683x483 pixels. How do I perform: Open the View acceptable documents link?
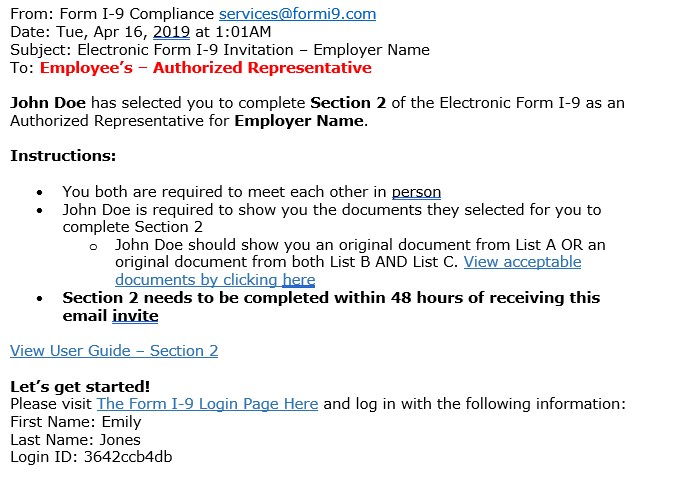522,262
